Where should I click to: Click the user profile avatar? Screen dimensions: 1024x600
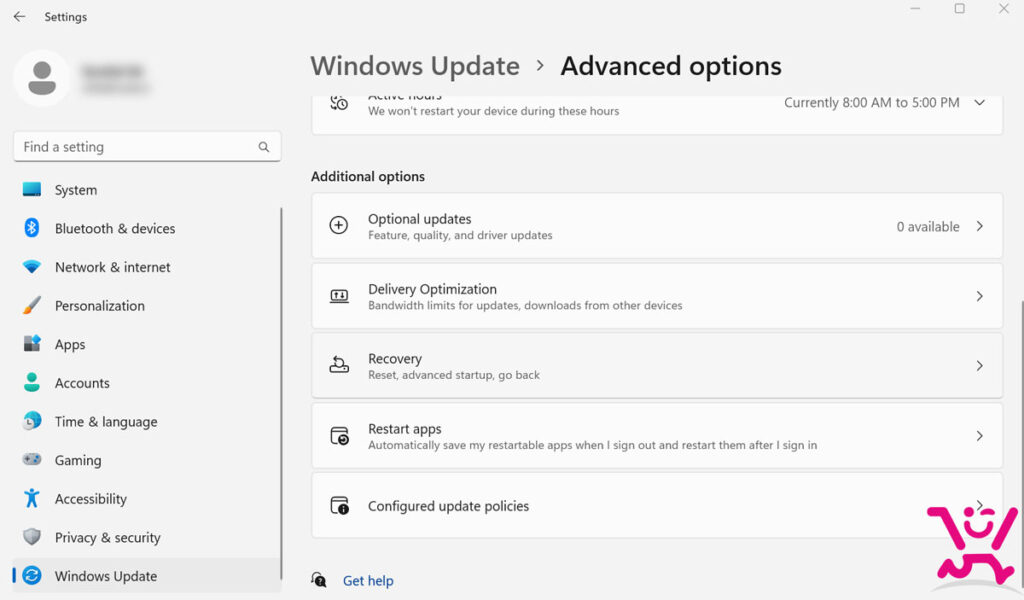tap(42, 78)
